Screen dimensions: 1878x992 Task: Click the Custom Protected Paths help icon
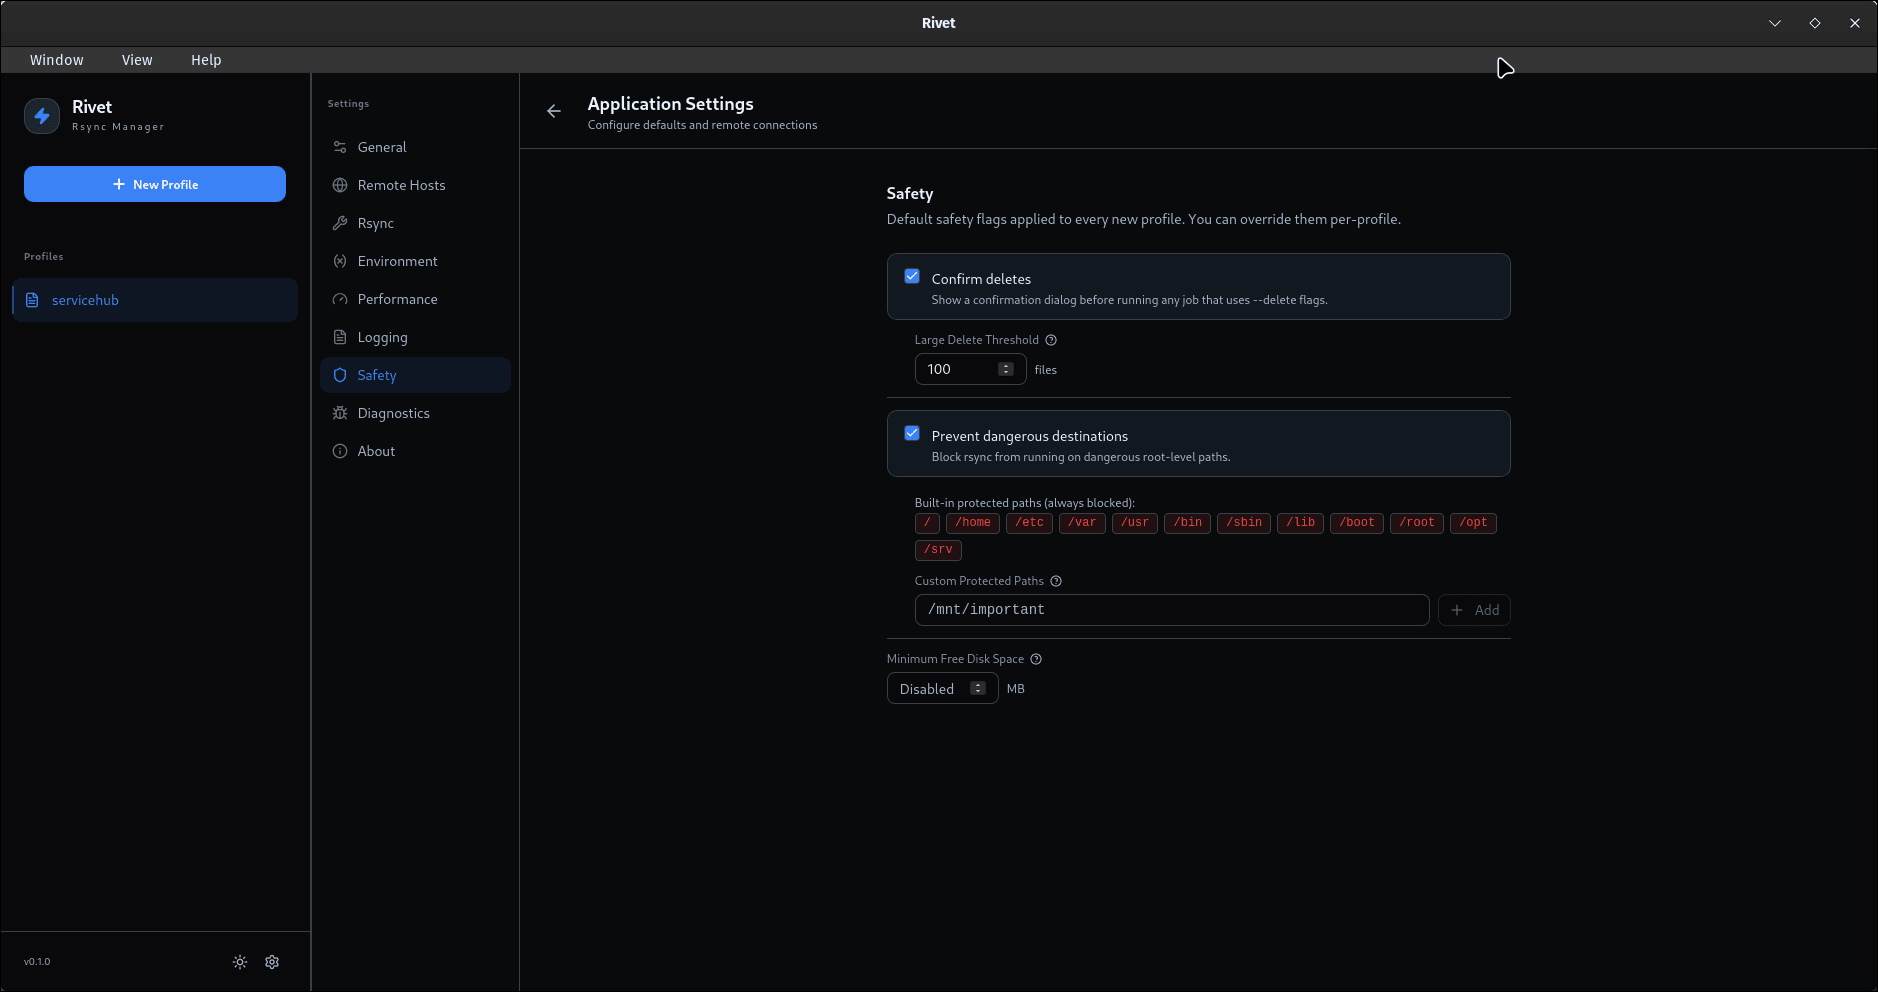coord(1056,581)
